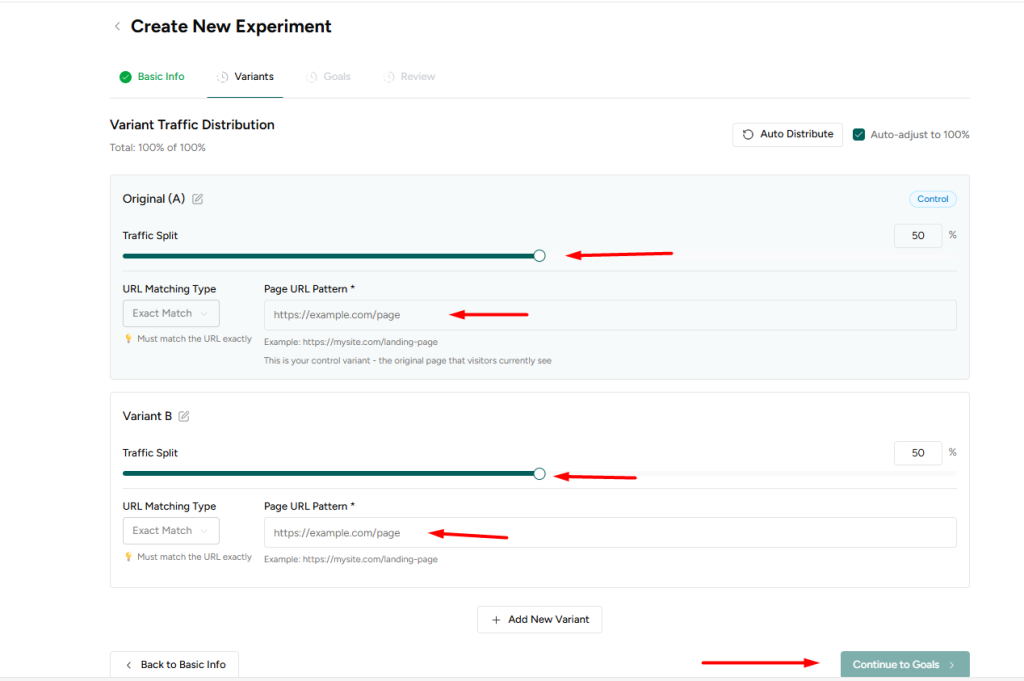Click Original (A) traffic percentage field
This screenshot has height=681, width=1024.
tap(917, 235)
